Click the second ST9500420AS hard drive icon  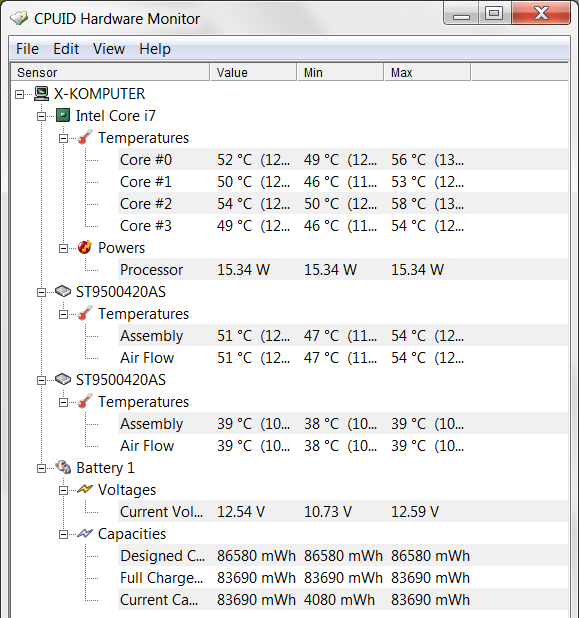coord(63,379)
